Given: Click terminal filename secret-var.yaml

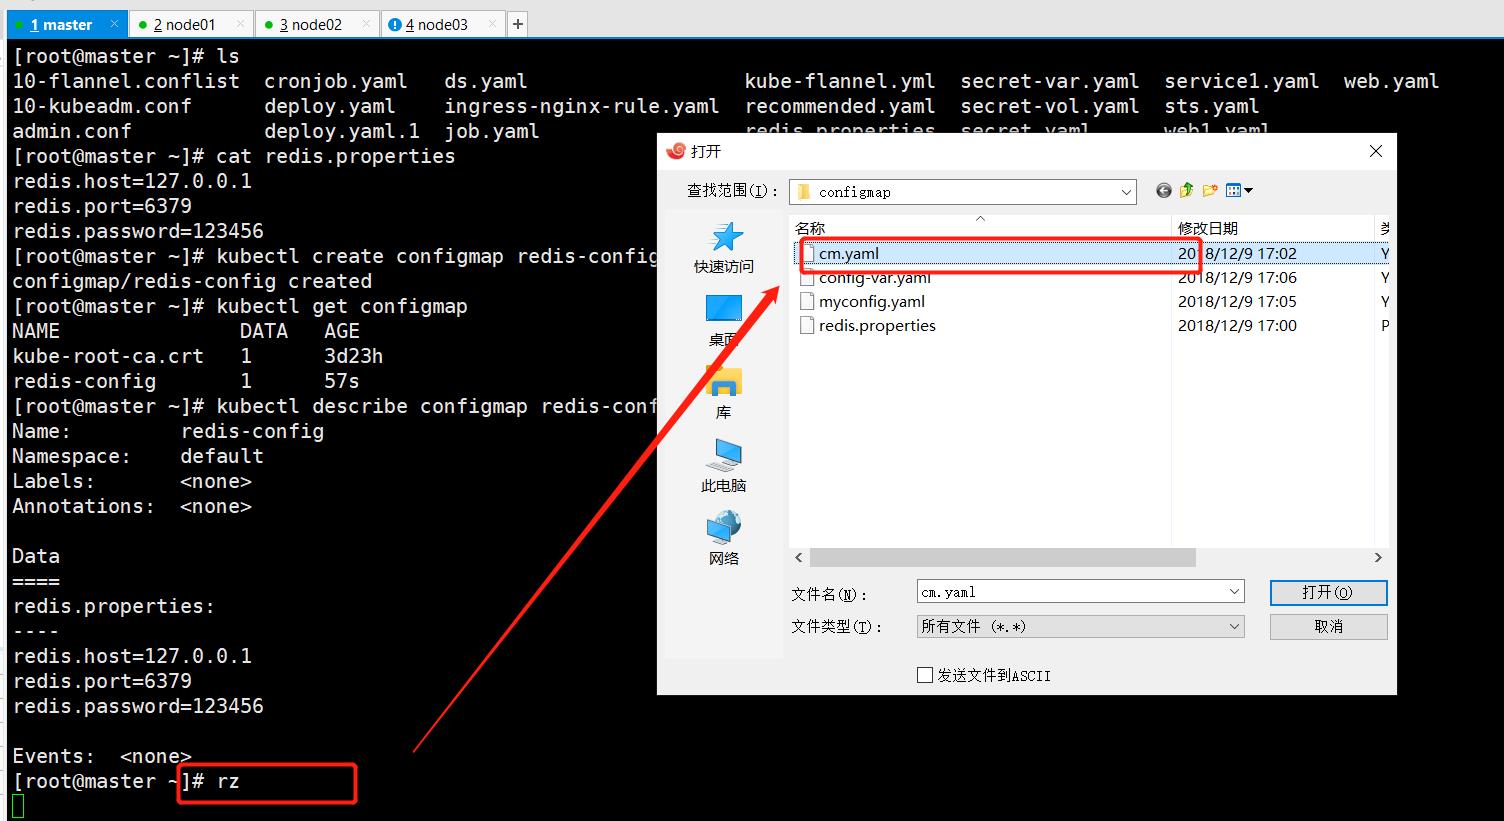Looking at the screenshot, I should click(x=1050, y=81).
